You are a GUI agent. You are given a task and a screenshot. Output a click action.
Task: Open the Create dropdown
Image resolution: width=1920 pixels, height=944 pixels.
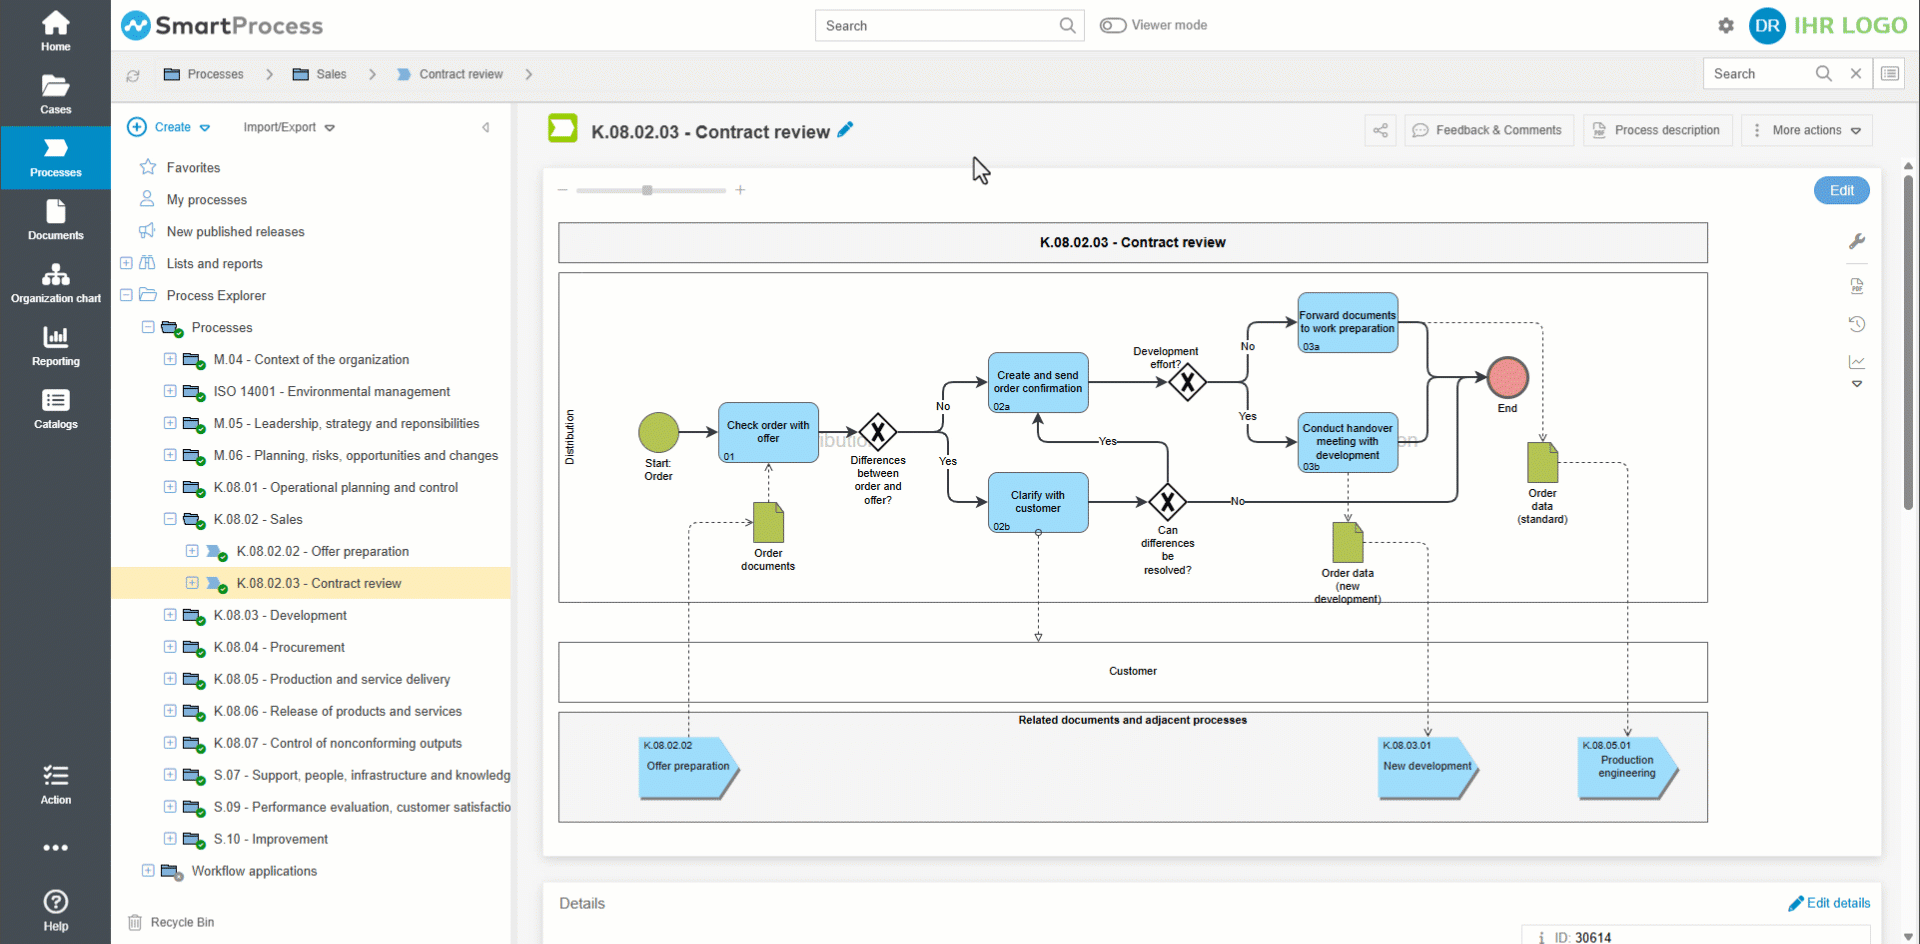[170, 128]
